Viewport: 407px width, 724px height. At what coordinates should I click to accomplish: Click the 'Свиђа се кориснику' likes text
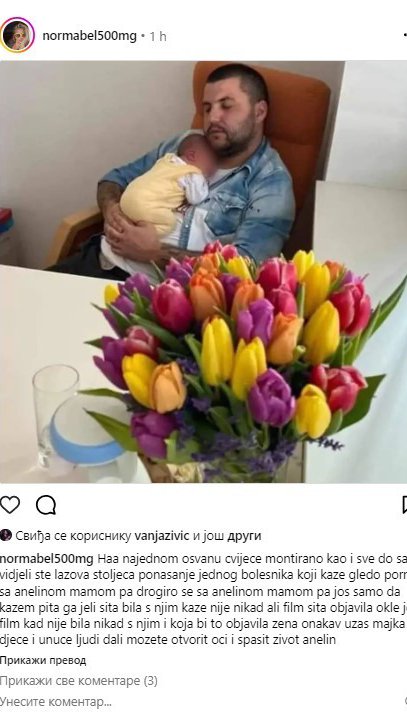(73, 536)
